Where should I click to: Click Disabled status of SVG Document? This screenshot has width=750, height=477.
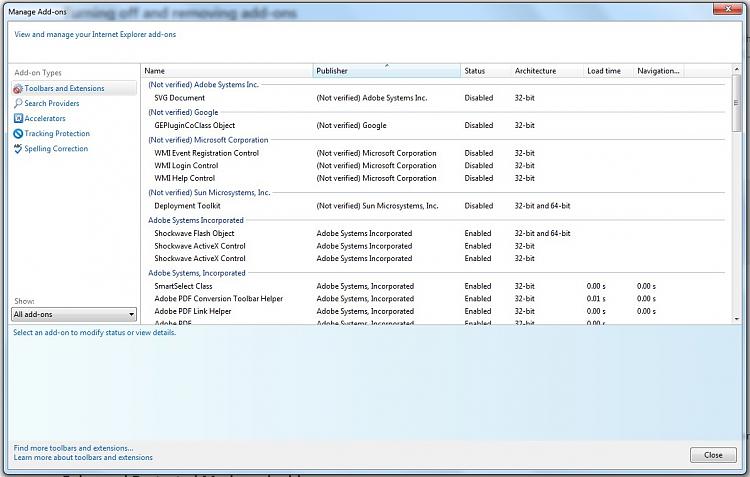(478, 98)
